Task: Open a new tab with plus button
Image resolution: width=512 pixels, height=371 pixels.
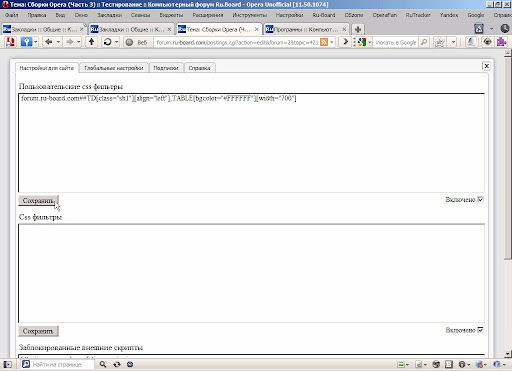Action: click(358, 29)
